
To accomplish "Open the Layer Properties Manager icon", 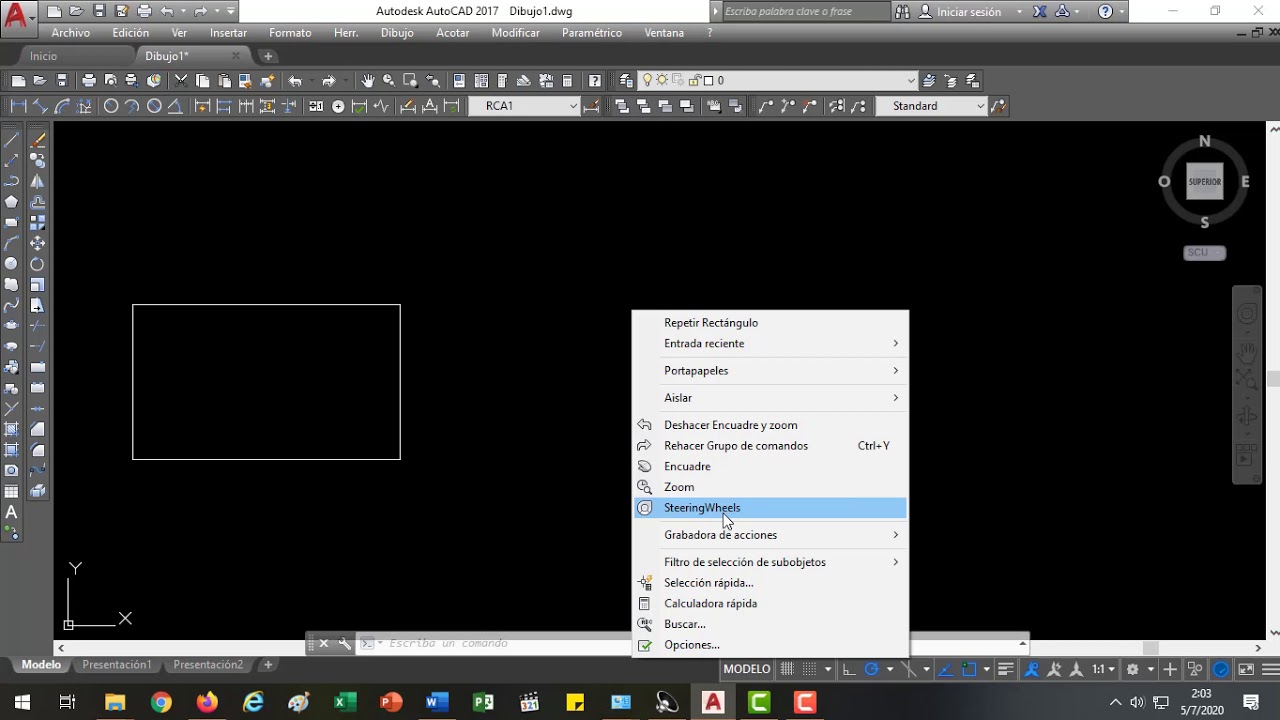I will (626, 81).
